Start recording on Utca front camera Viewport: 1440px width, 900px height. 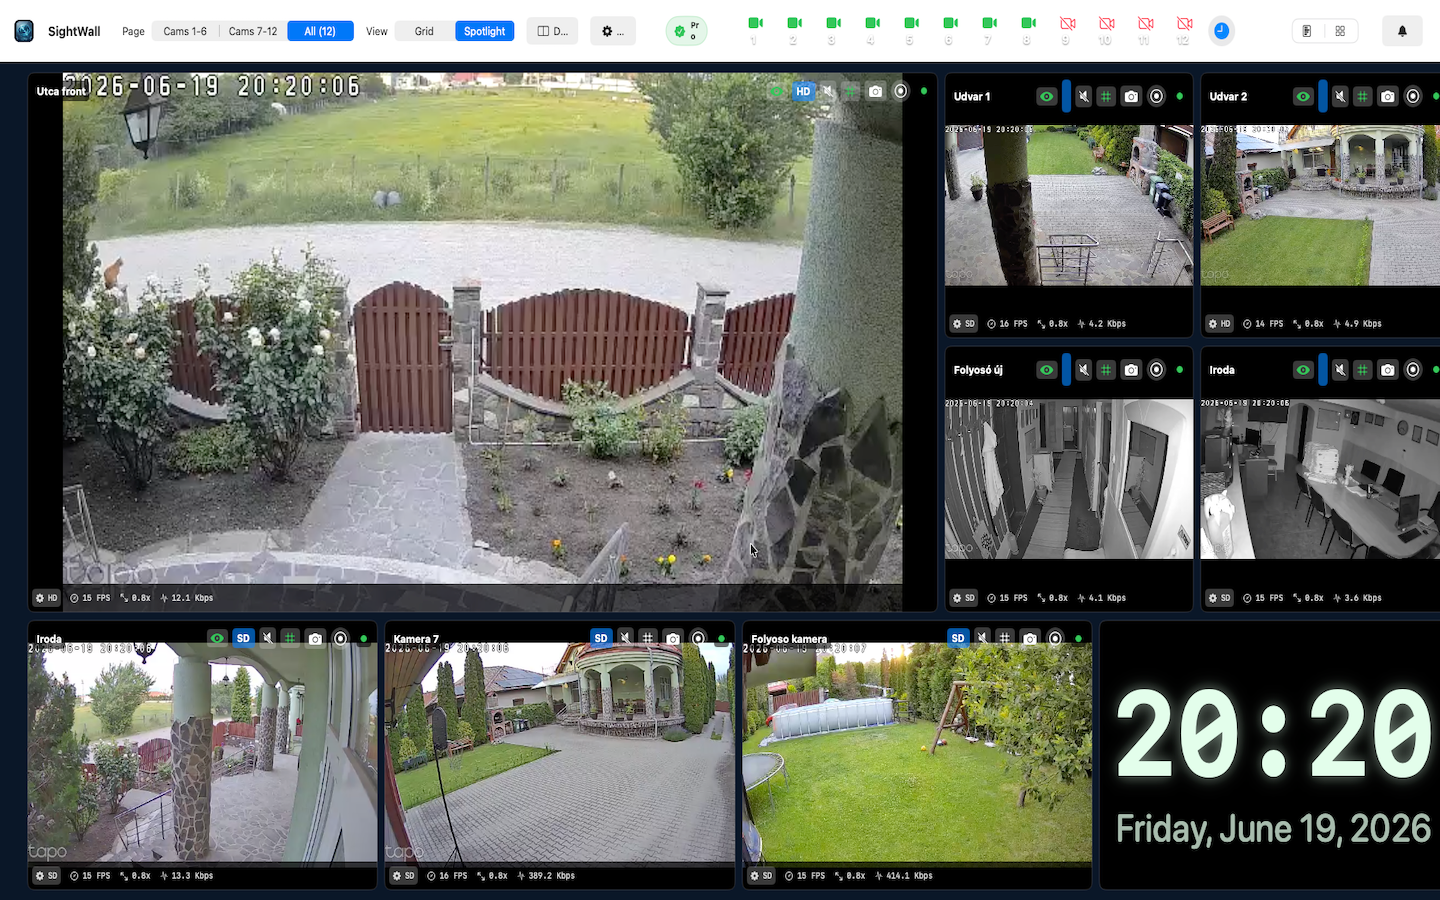[901, 91]
